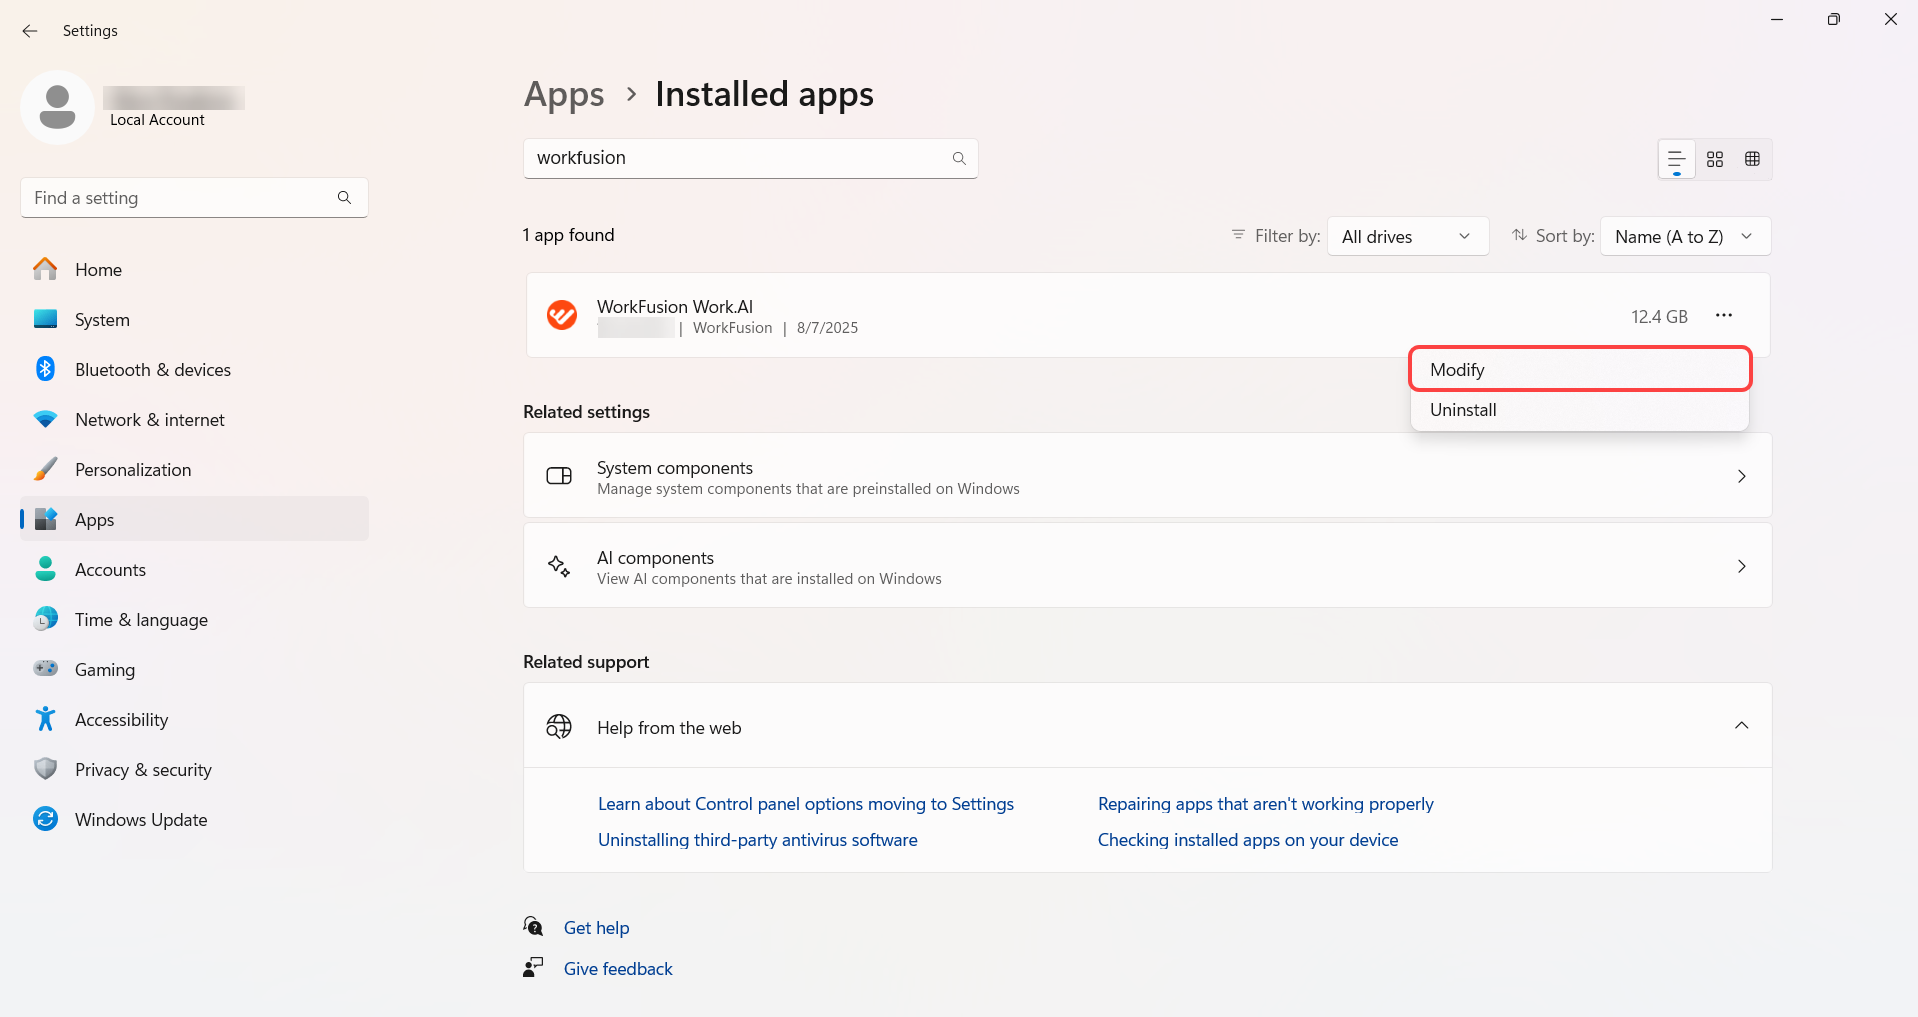Image resolution: width=1918 pixels, height=1017 pixels.
Task: Collapse the Help from the web section
Action: click(1742, 726)
